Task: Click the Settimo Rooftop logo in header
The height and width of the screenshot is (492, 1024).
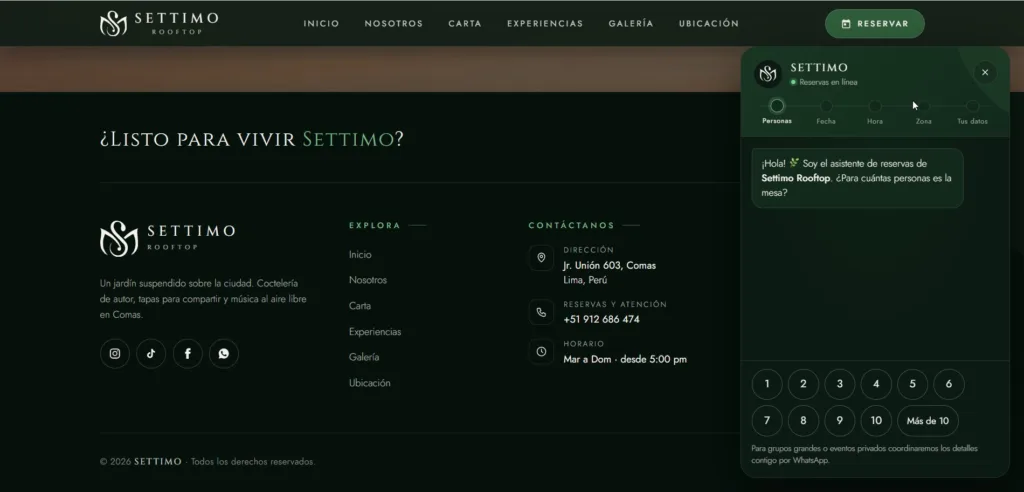Action: click(159, 24)
